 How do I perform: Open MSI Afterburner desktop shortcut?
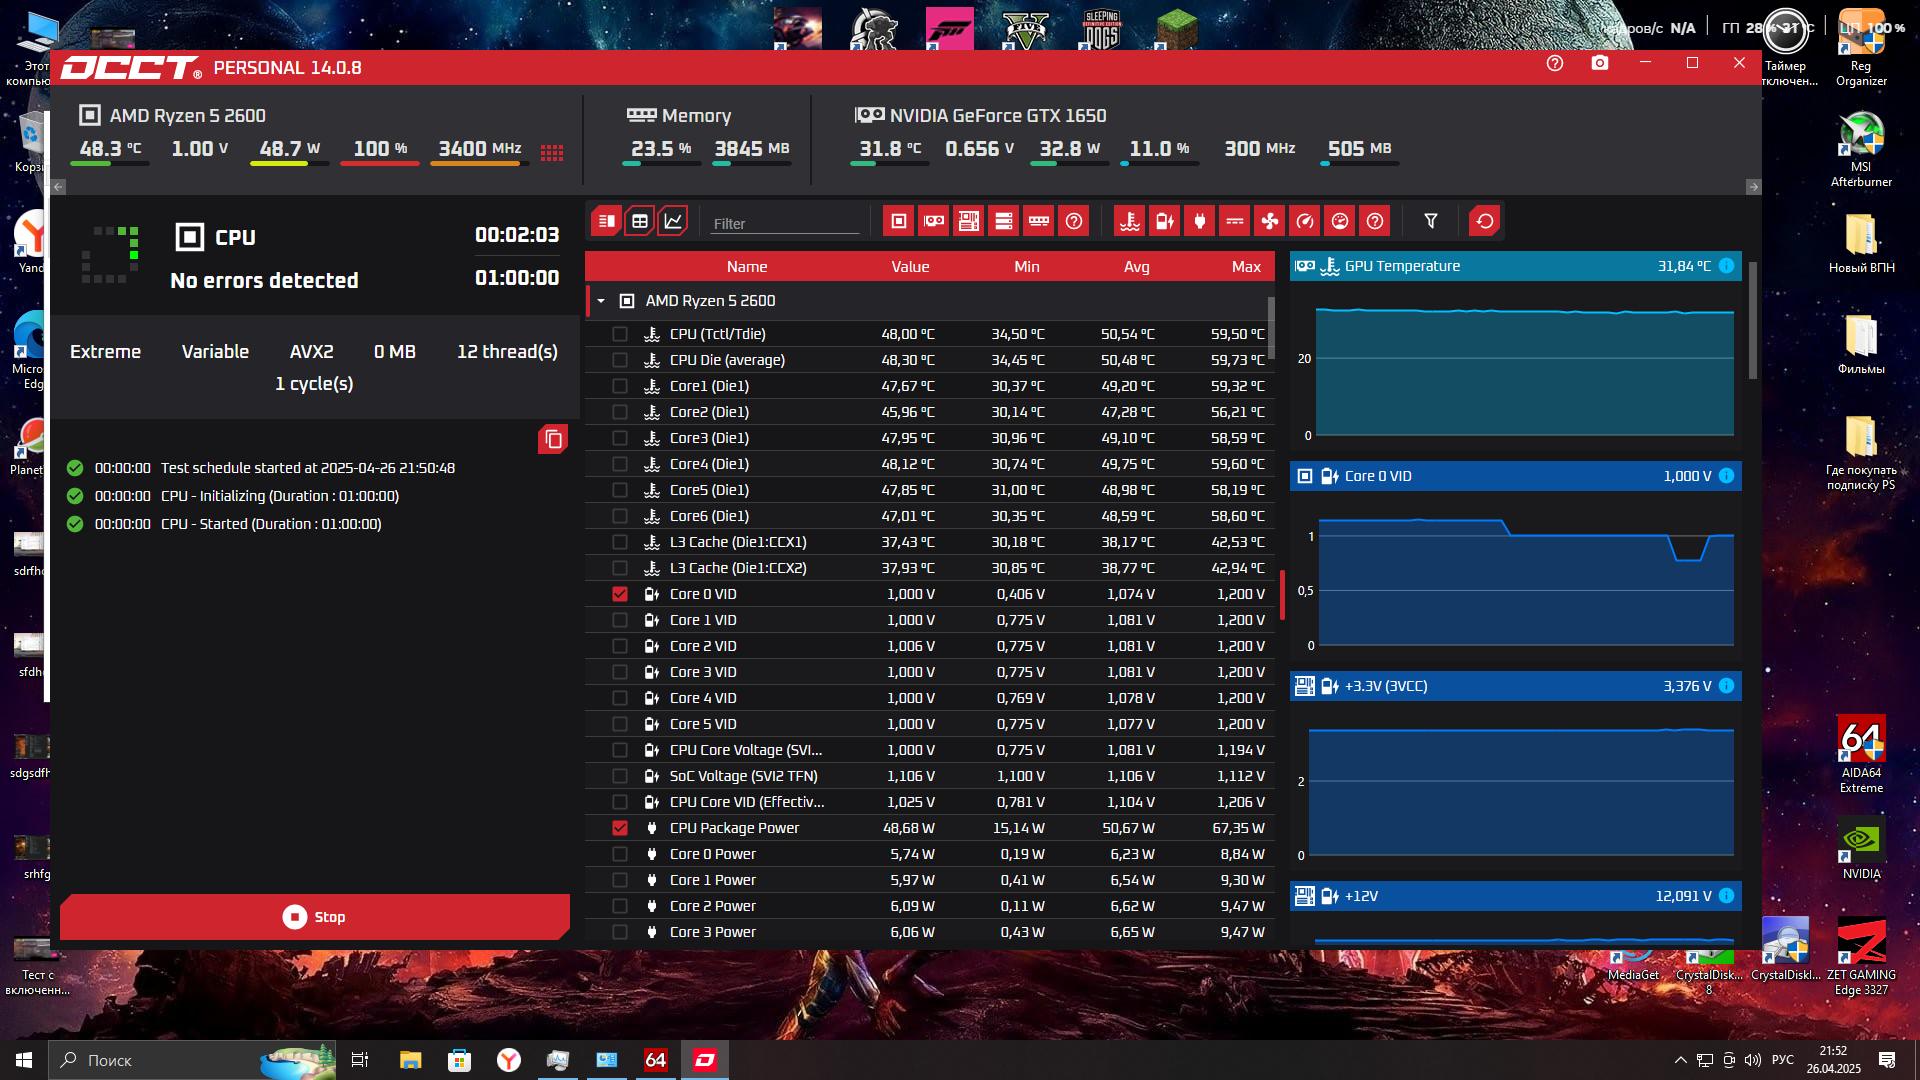pos(1861,150)
